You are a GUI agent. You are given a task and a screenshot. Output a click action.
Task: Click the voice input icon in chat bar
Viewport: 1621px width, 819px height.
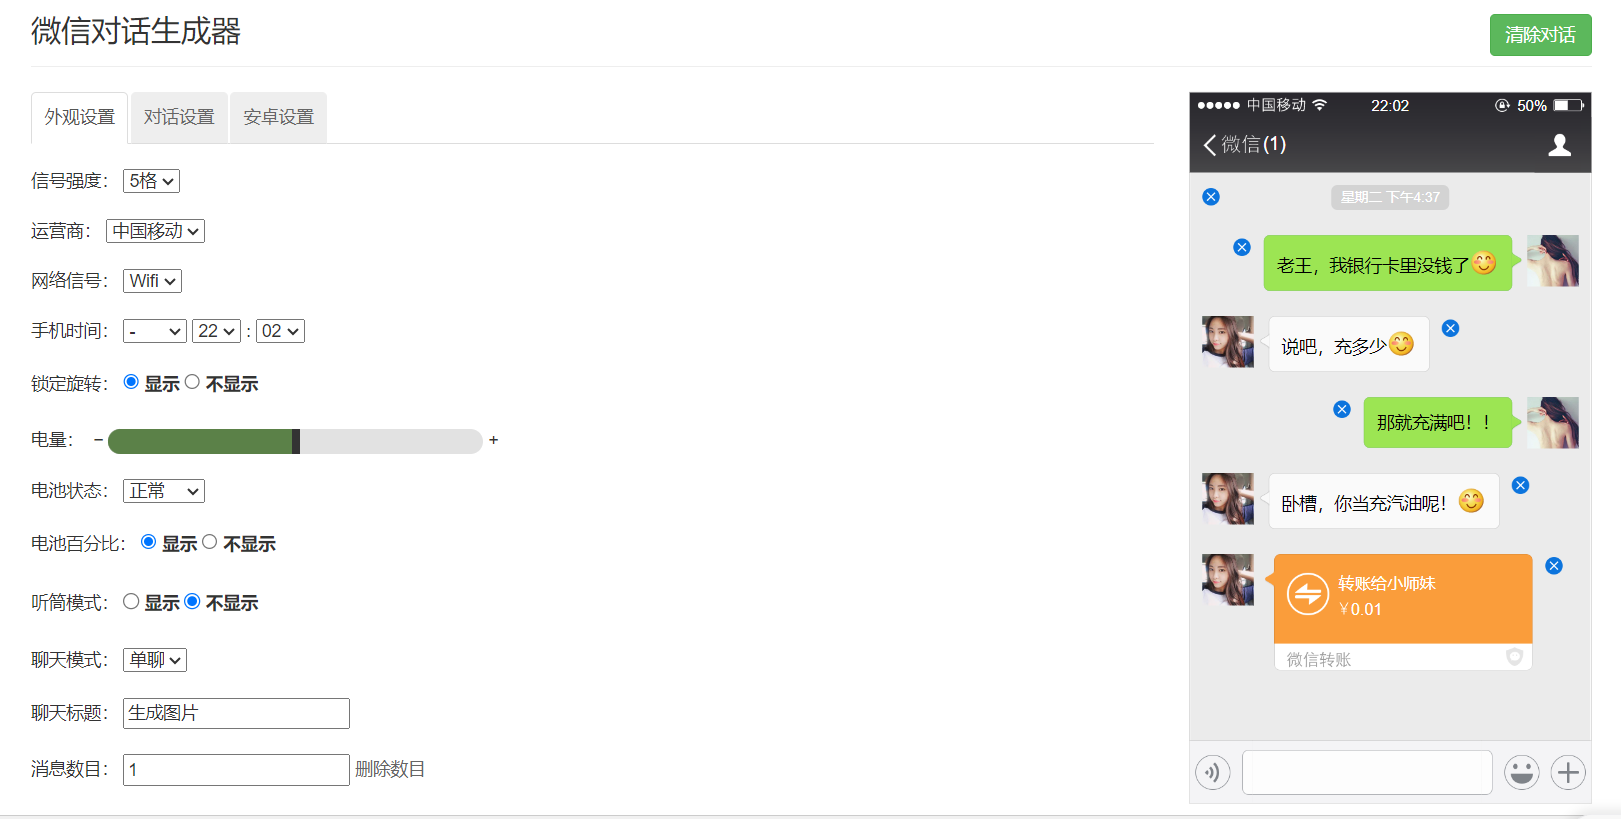point(1212,772)
